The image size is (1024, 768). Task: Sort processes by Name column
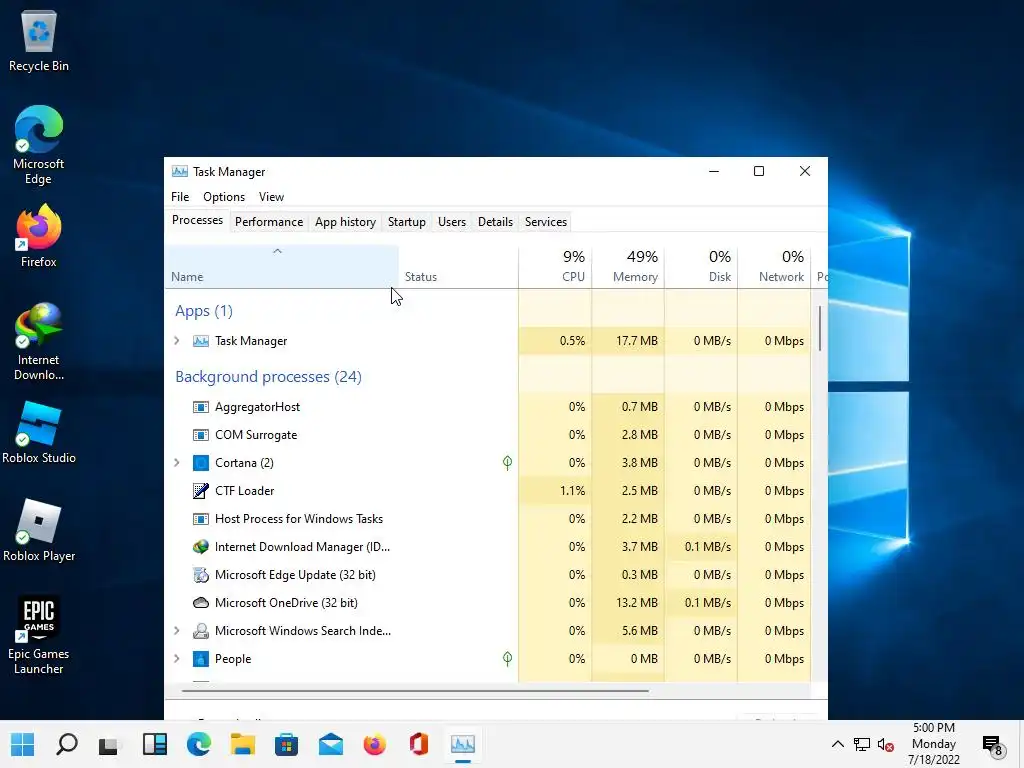pyautogui.click(x=281, y=266)
